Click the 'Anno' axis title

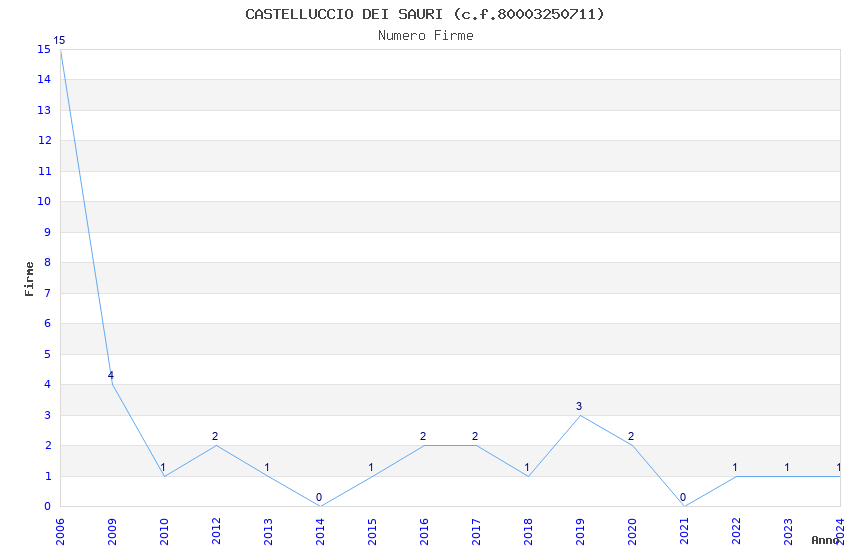(825, 540)
